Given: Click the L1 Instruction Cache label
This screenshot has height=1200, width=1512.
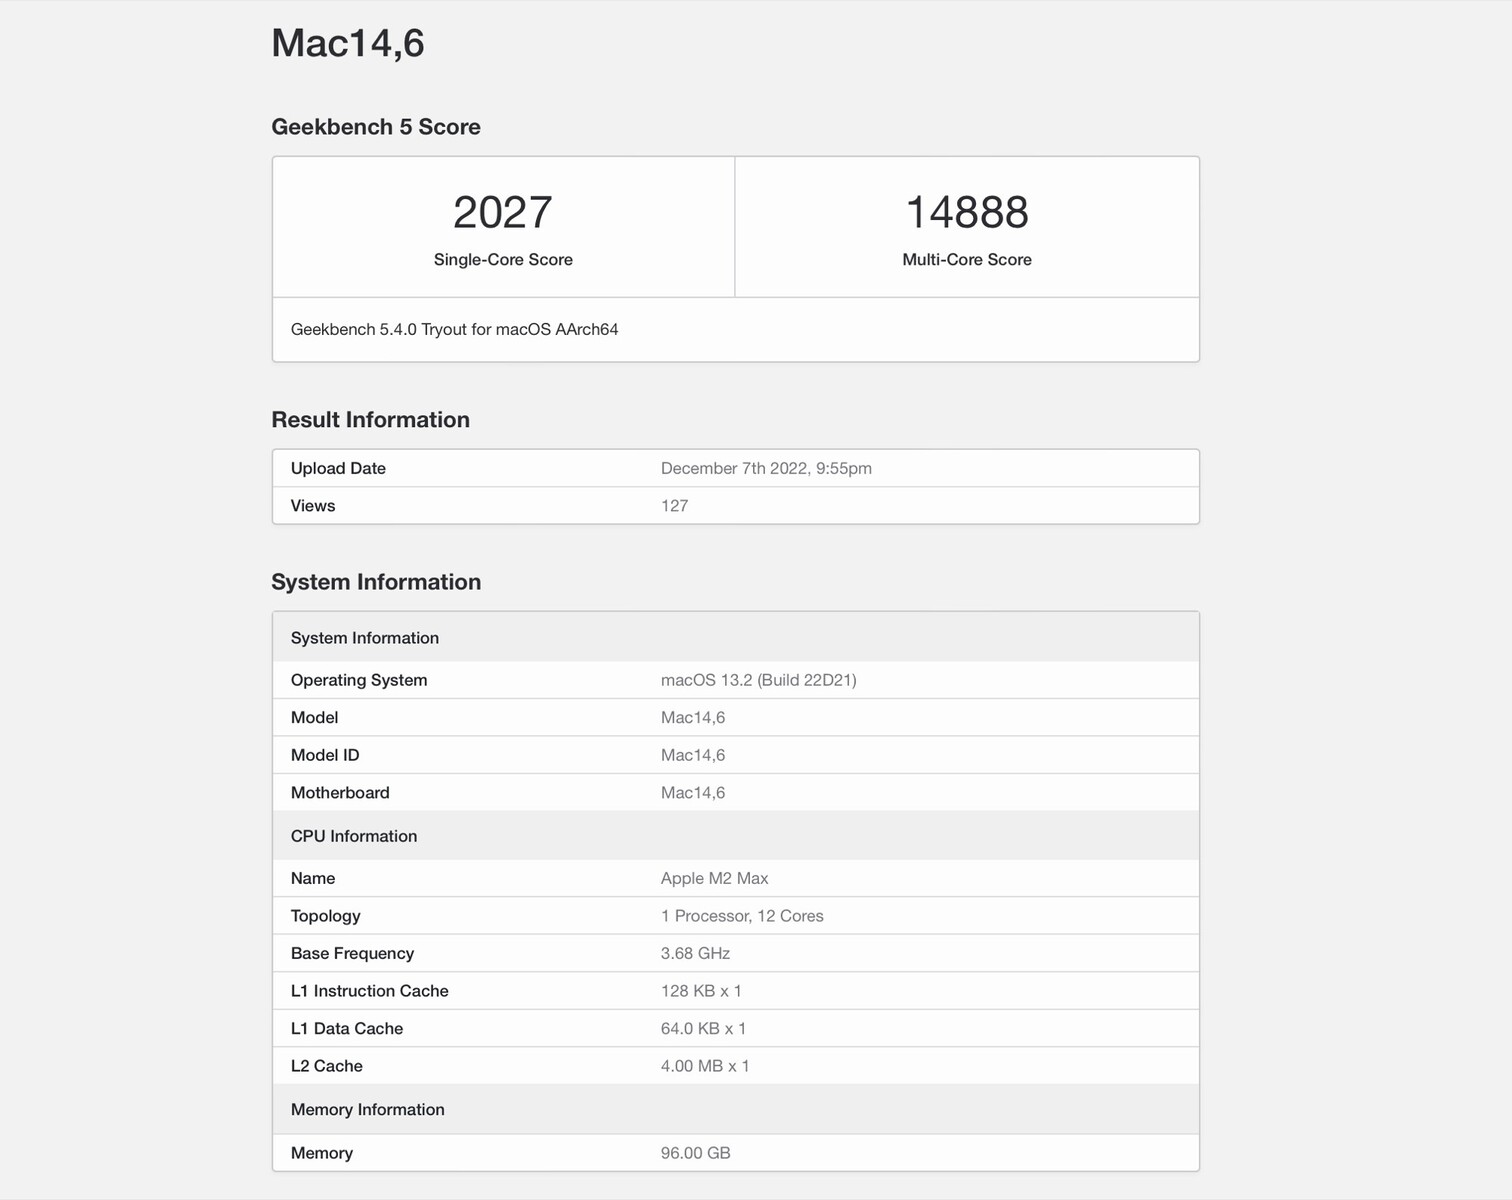Looking at the screenshot, I should point(370,991).
